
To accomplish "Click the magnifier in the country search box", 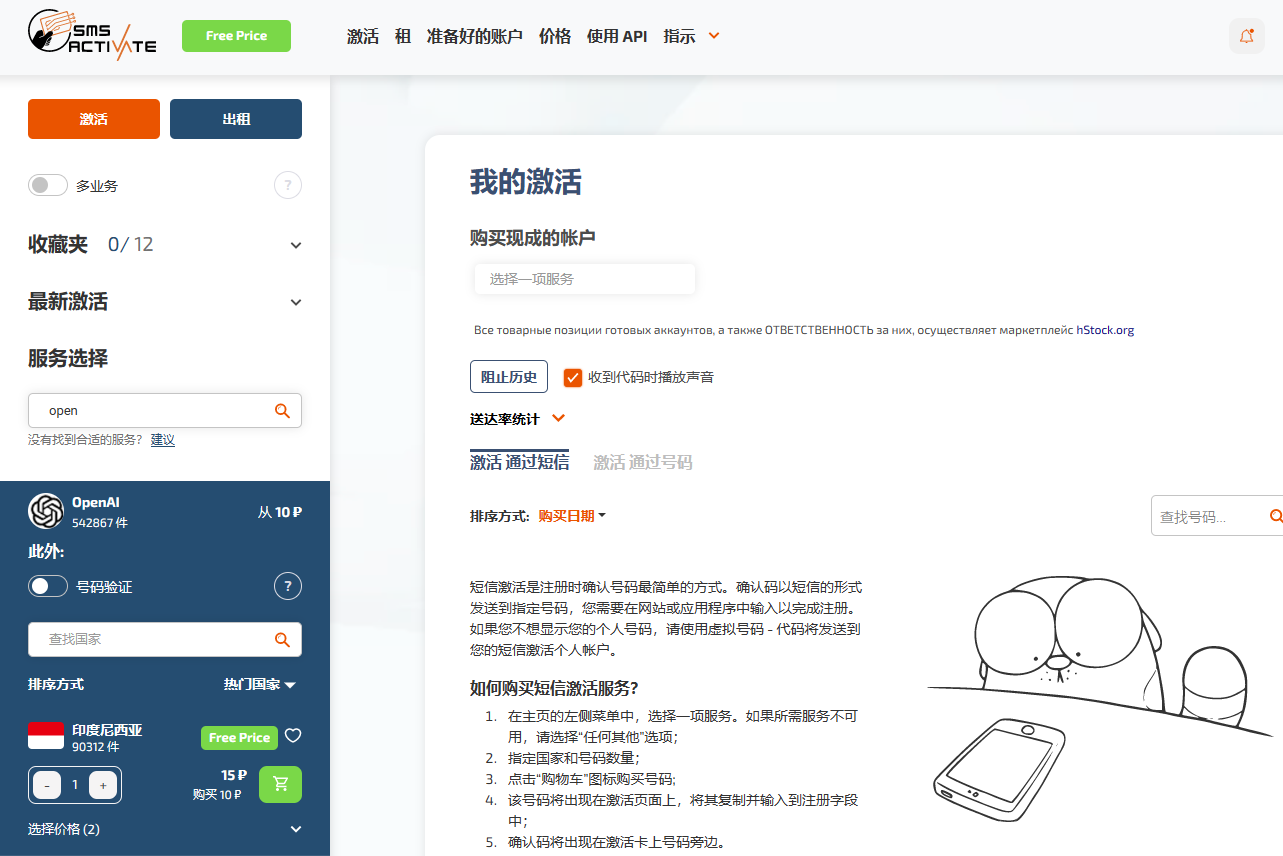I will click(x=282, y=639).
